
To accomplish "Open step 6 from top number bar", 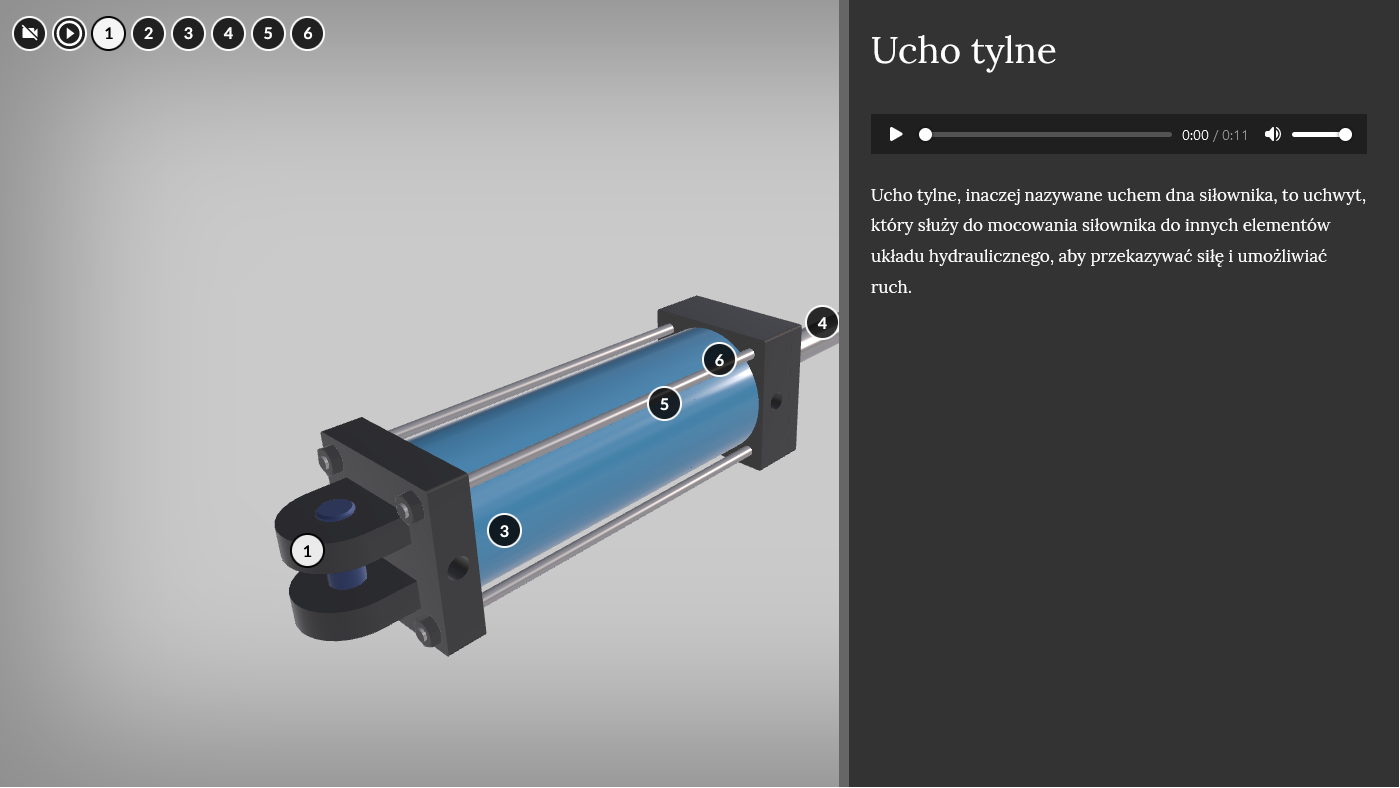I will (308, 34).
